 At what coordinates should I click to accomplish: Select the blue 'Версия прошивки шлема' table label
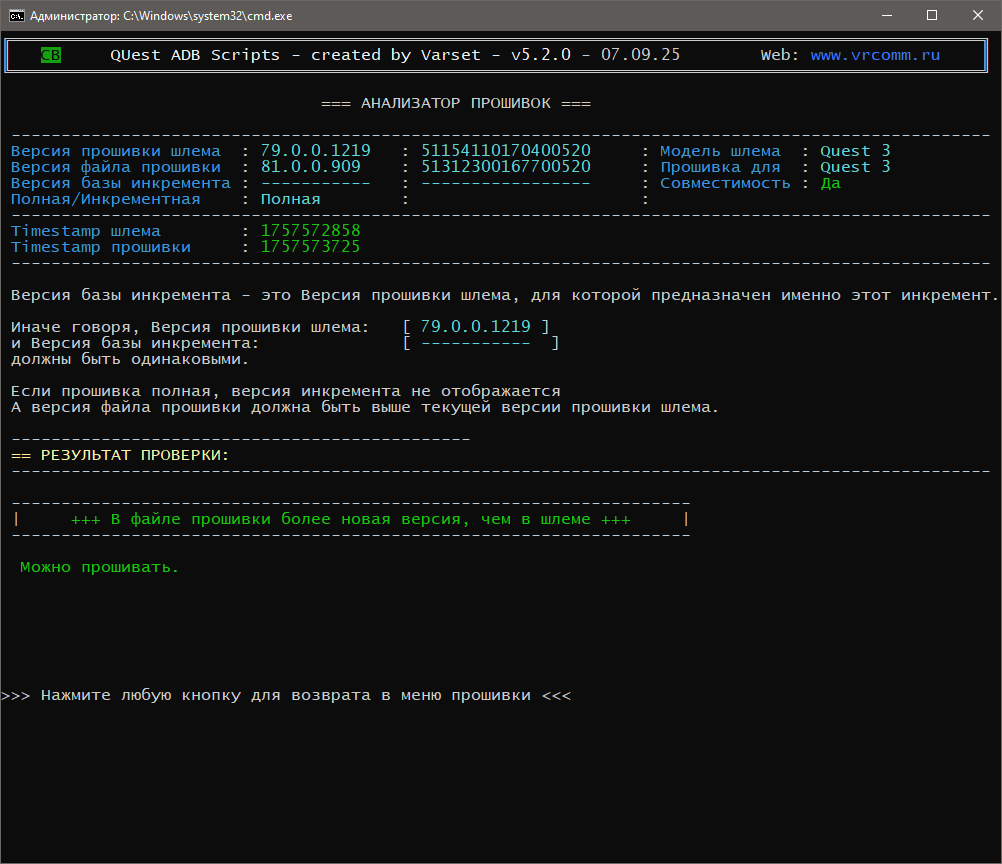point(116,151)
